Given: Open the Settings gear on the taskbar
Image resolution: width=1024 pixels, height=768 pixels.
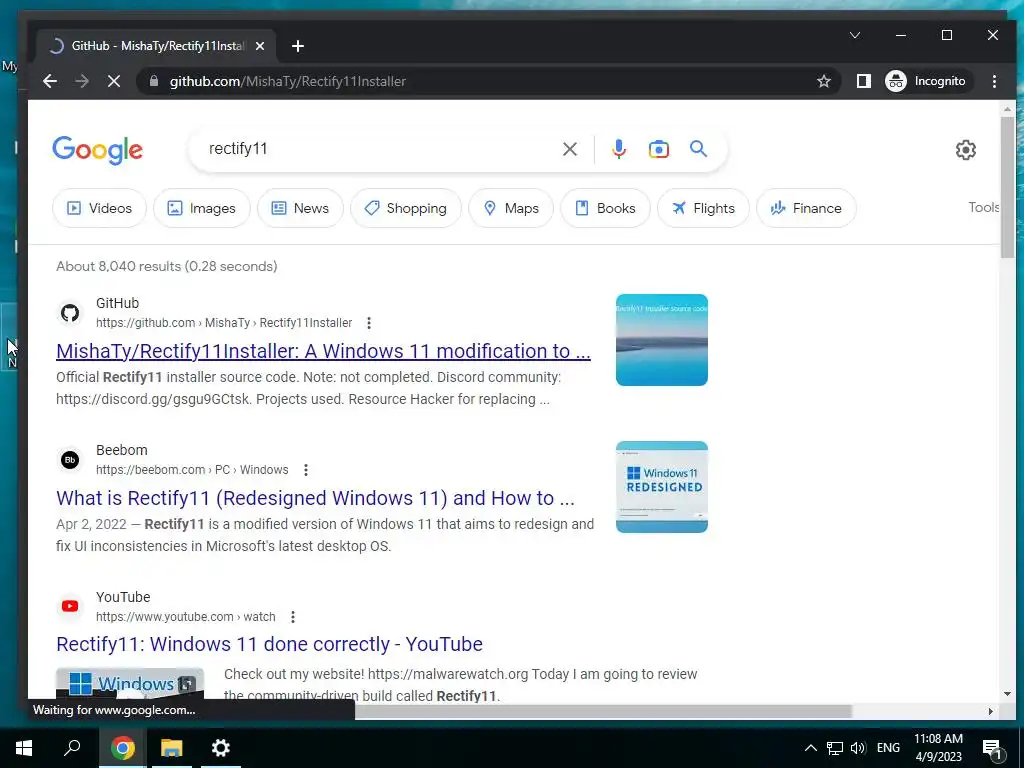Looking at the screenshot, I should tap(221, 748).
